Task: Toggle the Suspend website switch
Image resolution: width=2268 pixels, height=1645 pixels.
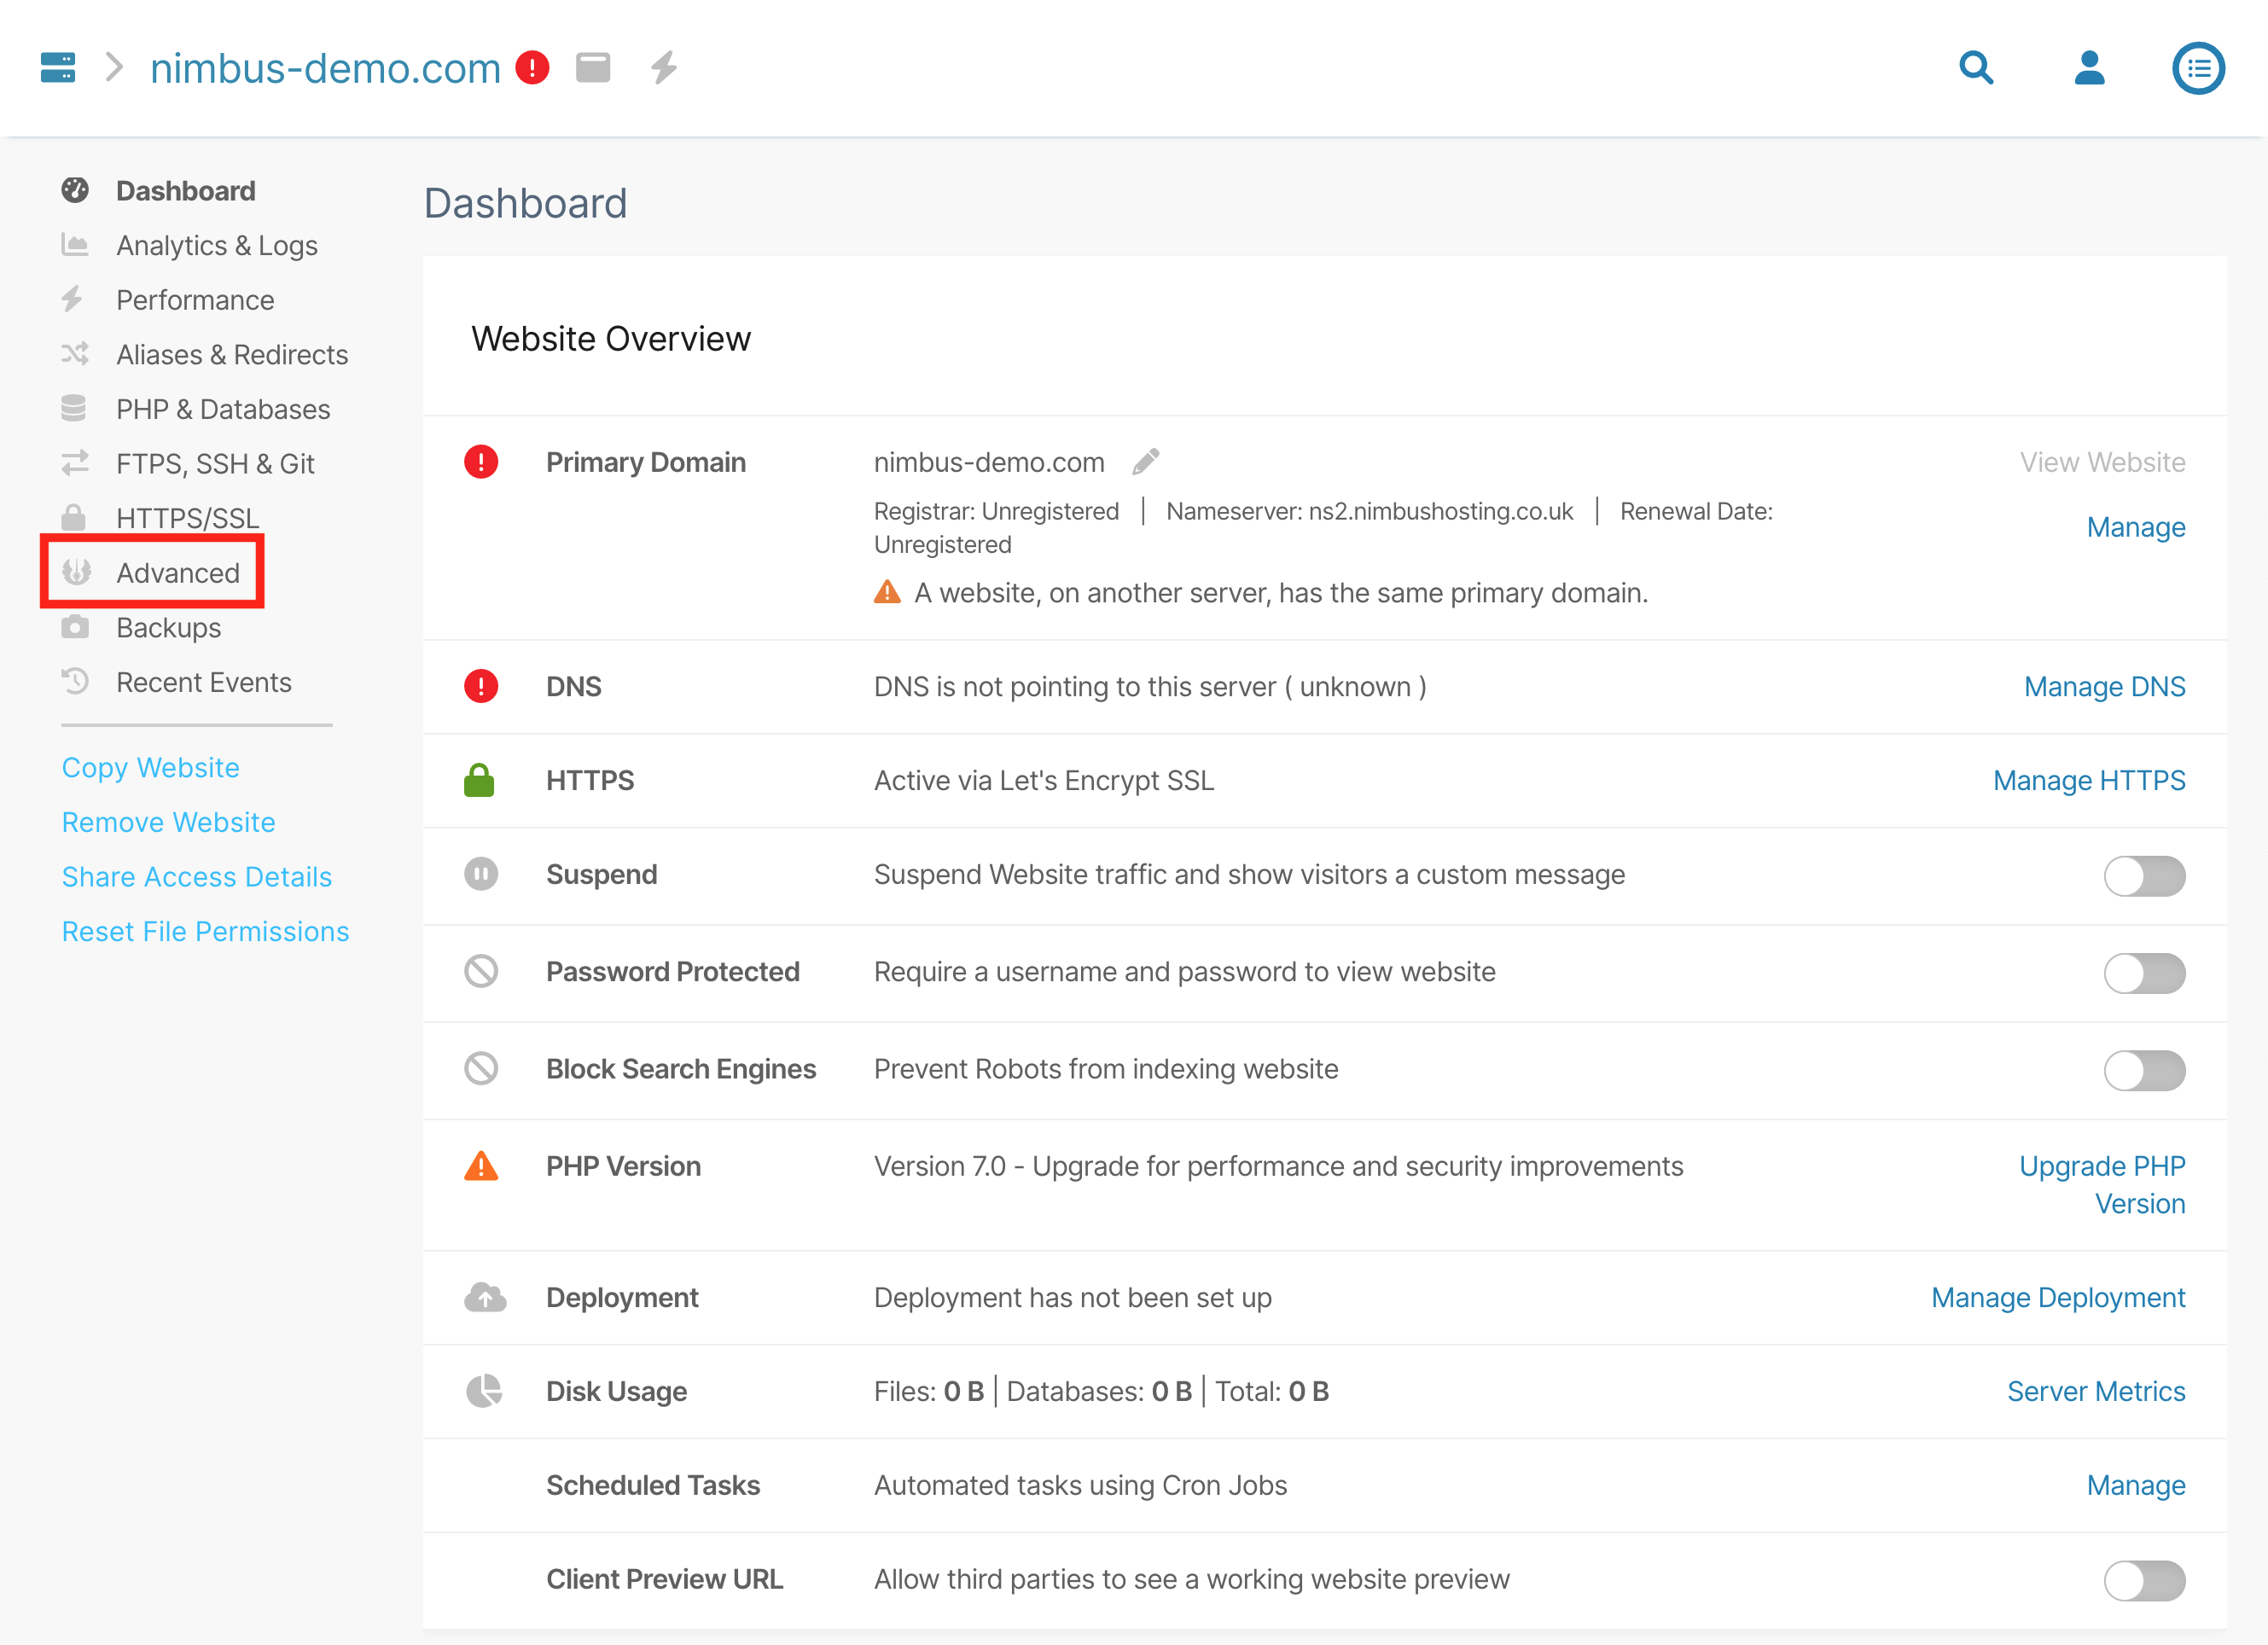Action: 2143,875
